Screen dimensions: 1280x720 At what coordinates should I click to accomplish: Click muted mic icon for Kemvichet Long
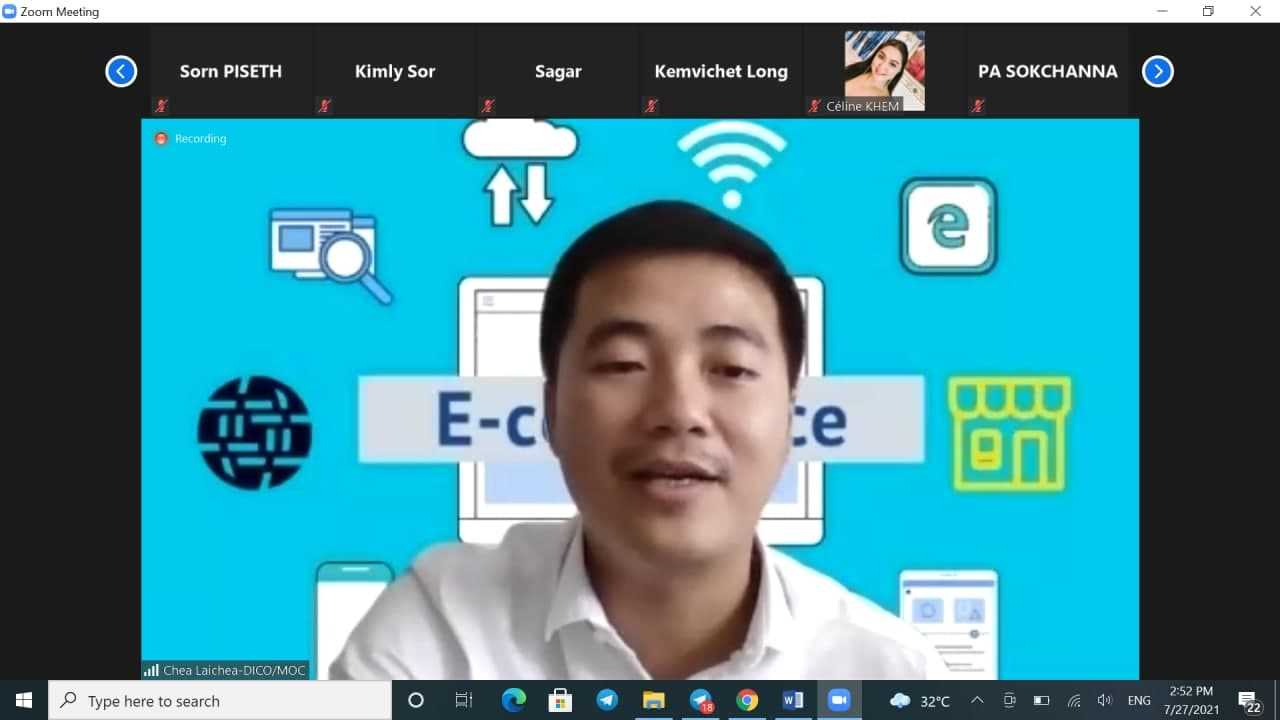(x=651, y=105)
